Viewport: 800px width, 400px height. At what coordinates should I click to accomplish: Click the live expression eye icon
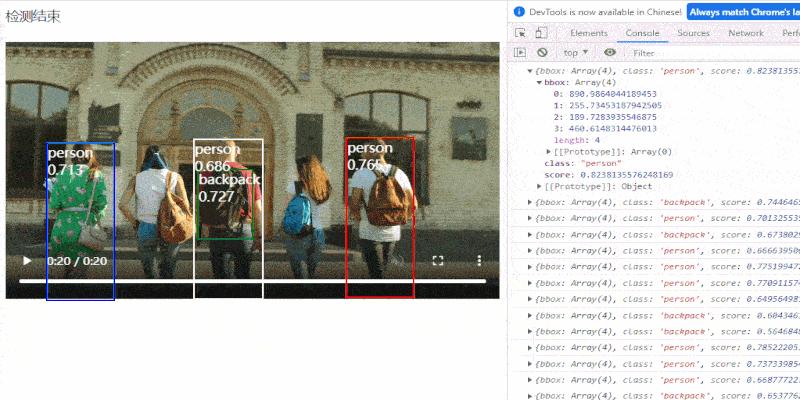[610, 53]
